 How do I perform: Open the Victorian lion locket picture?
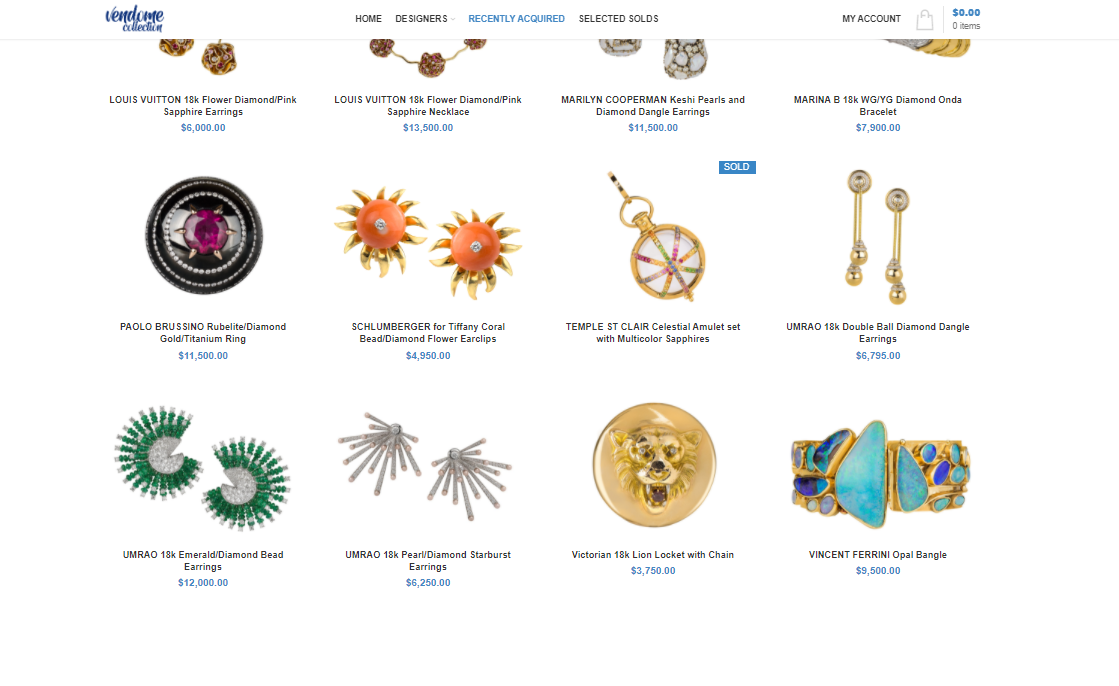[x=654, y=465]
